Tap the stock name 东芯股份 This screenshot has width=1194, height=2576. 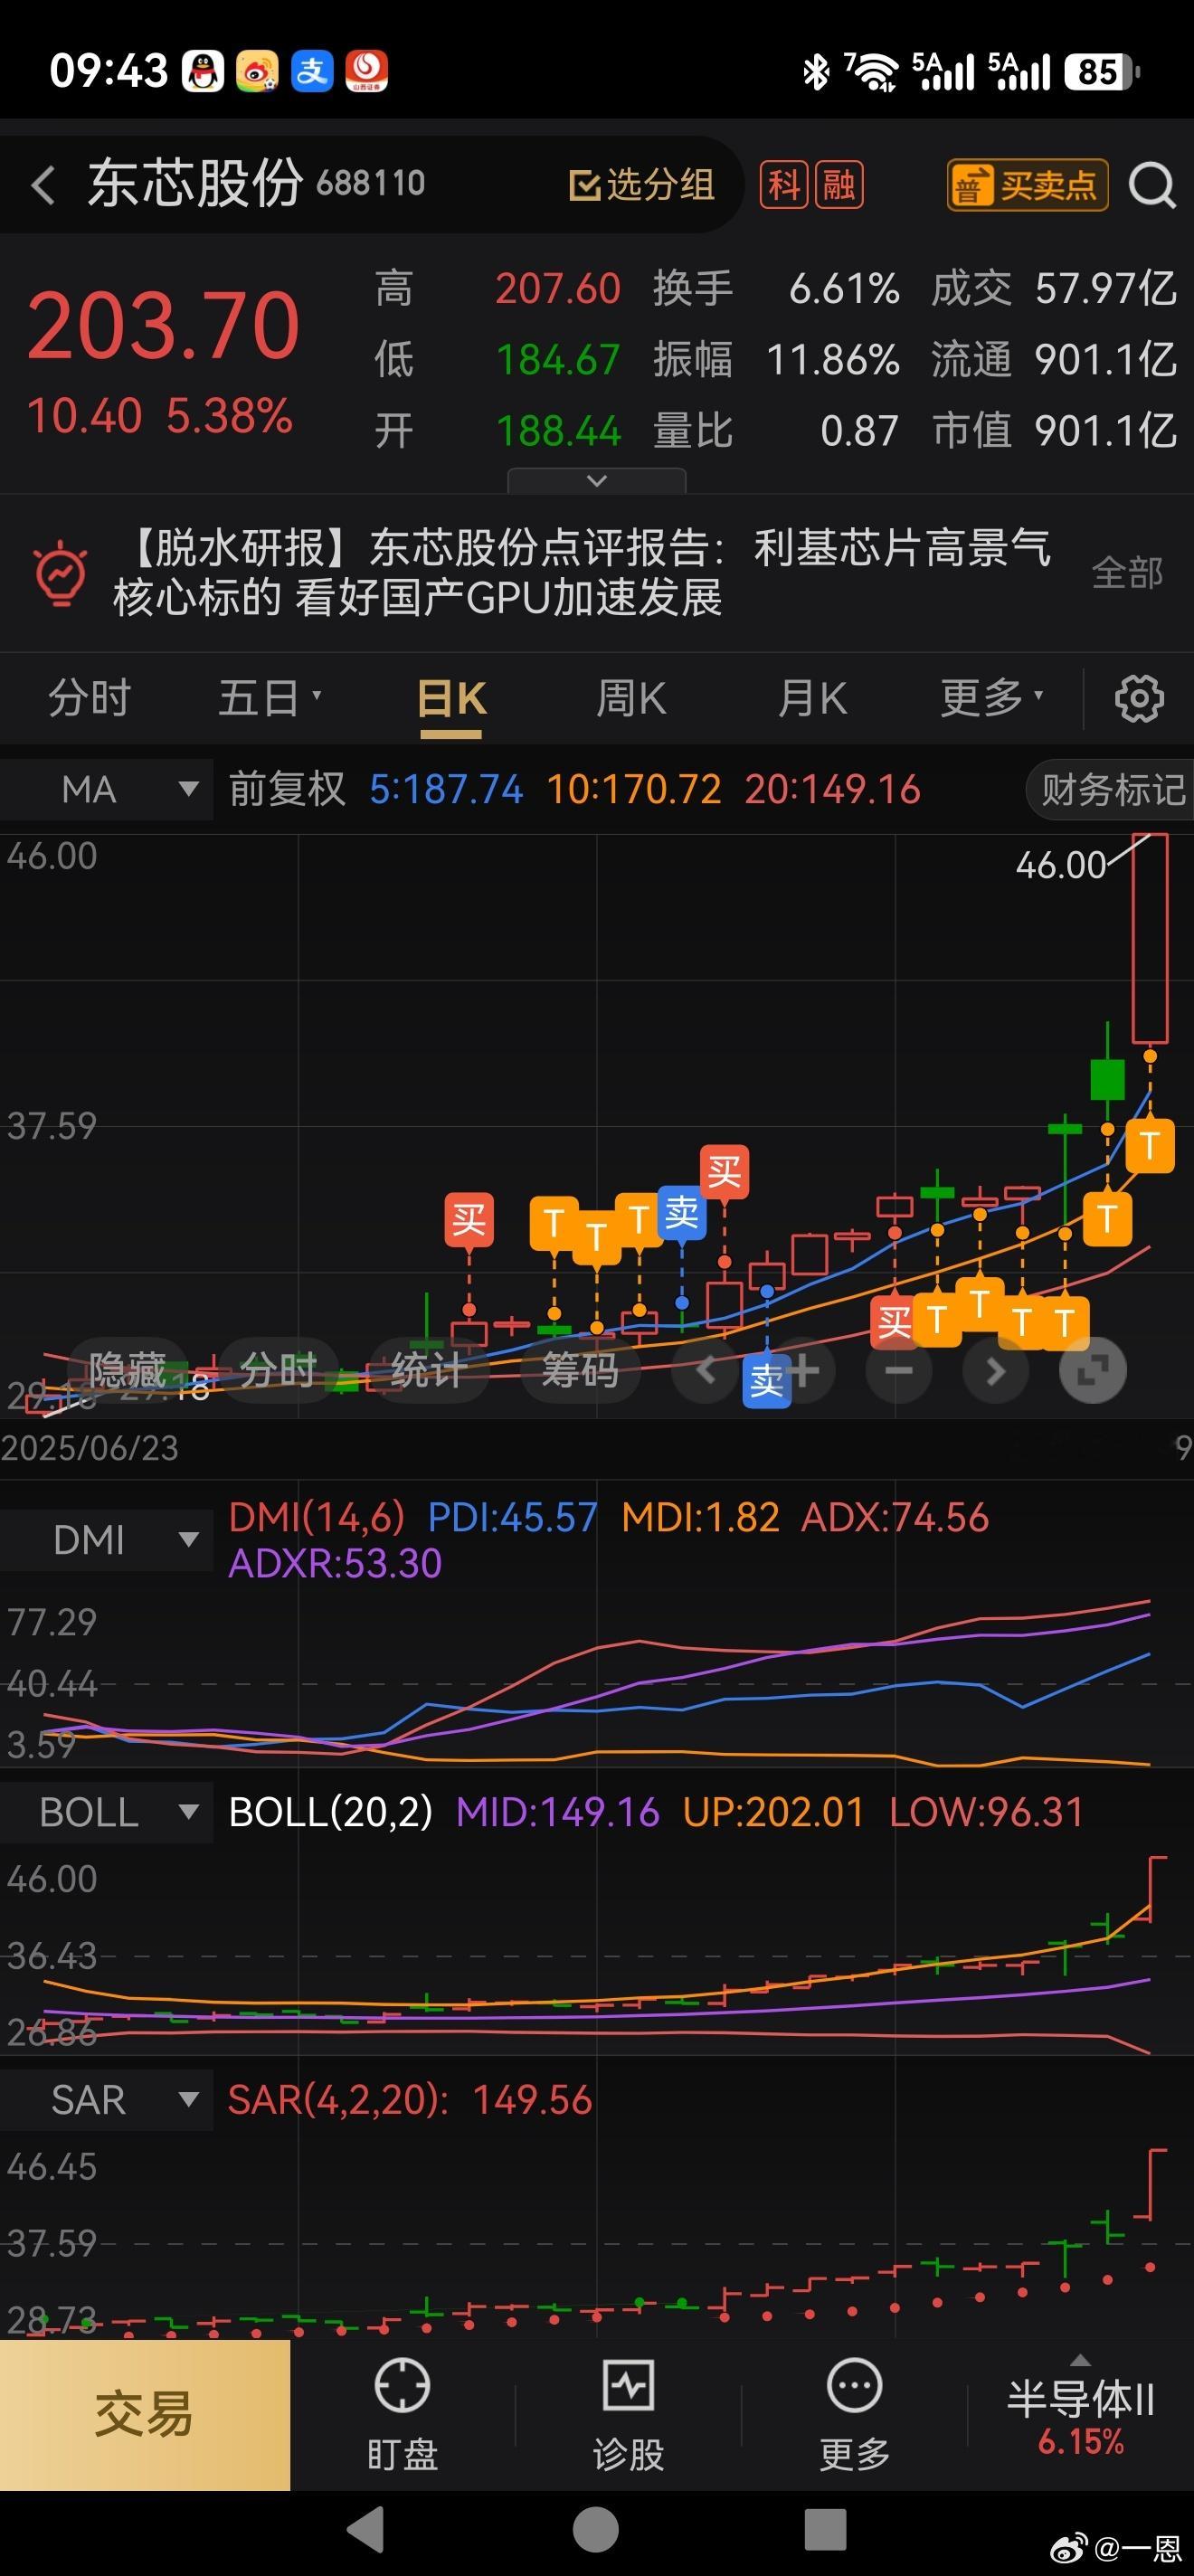[x=195, y=184]
